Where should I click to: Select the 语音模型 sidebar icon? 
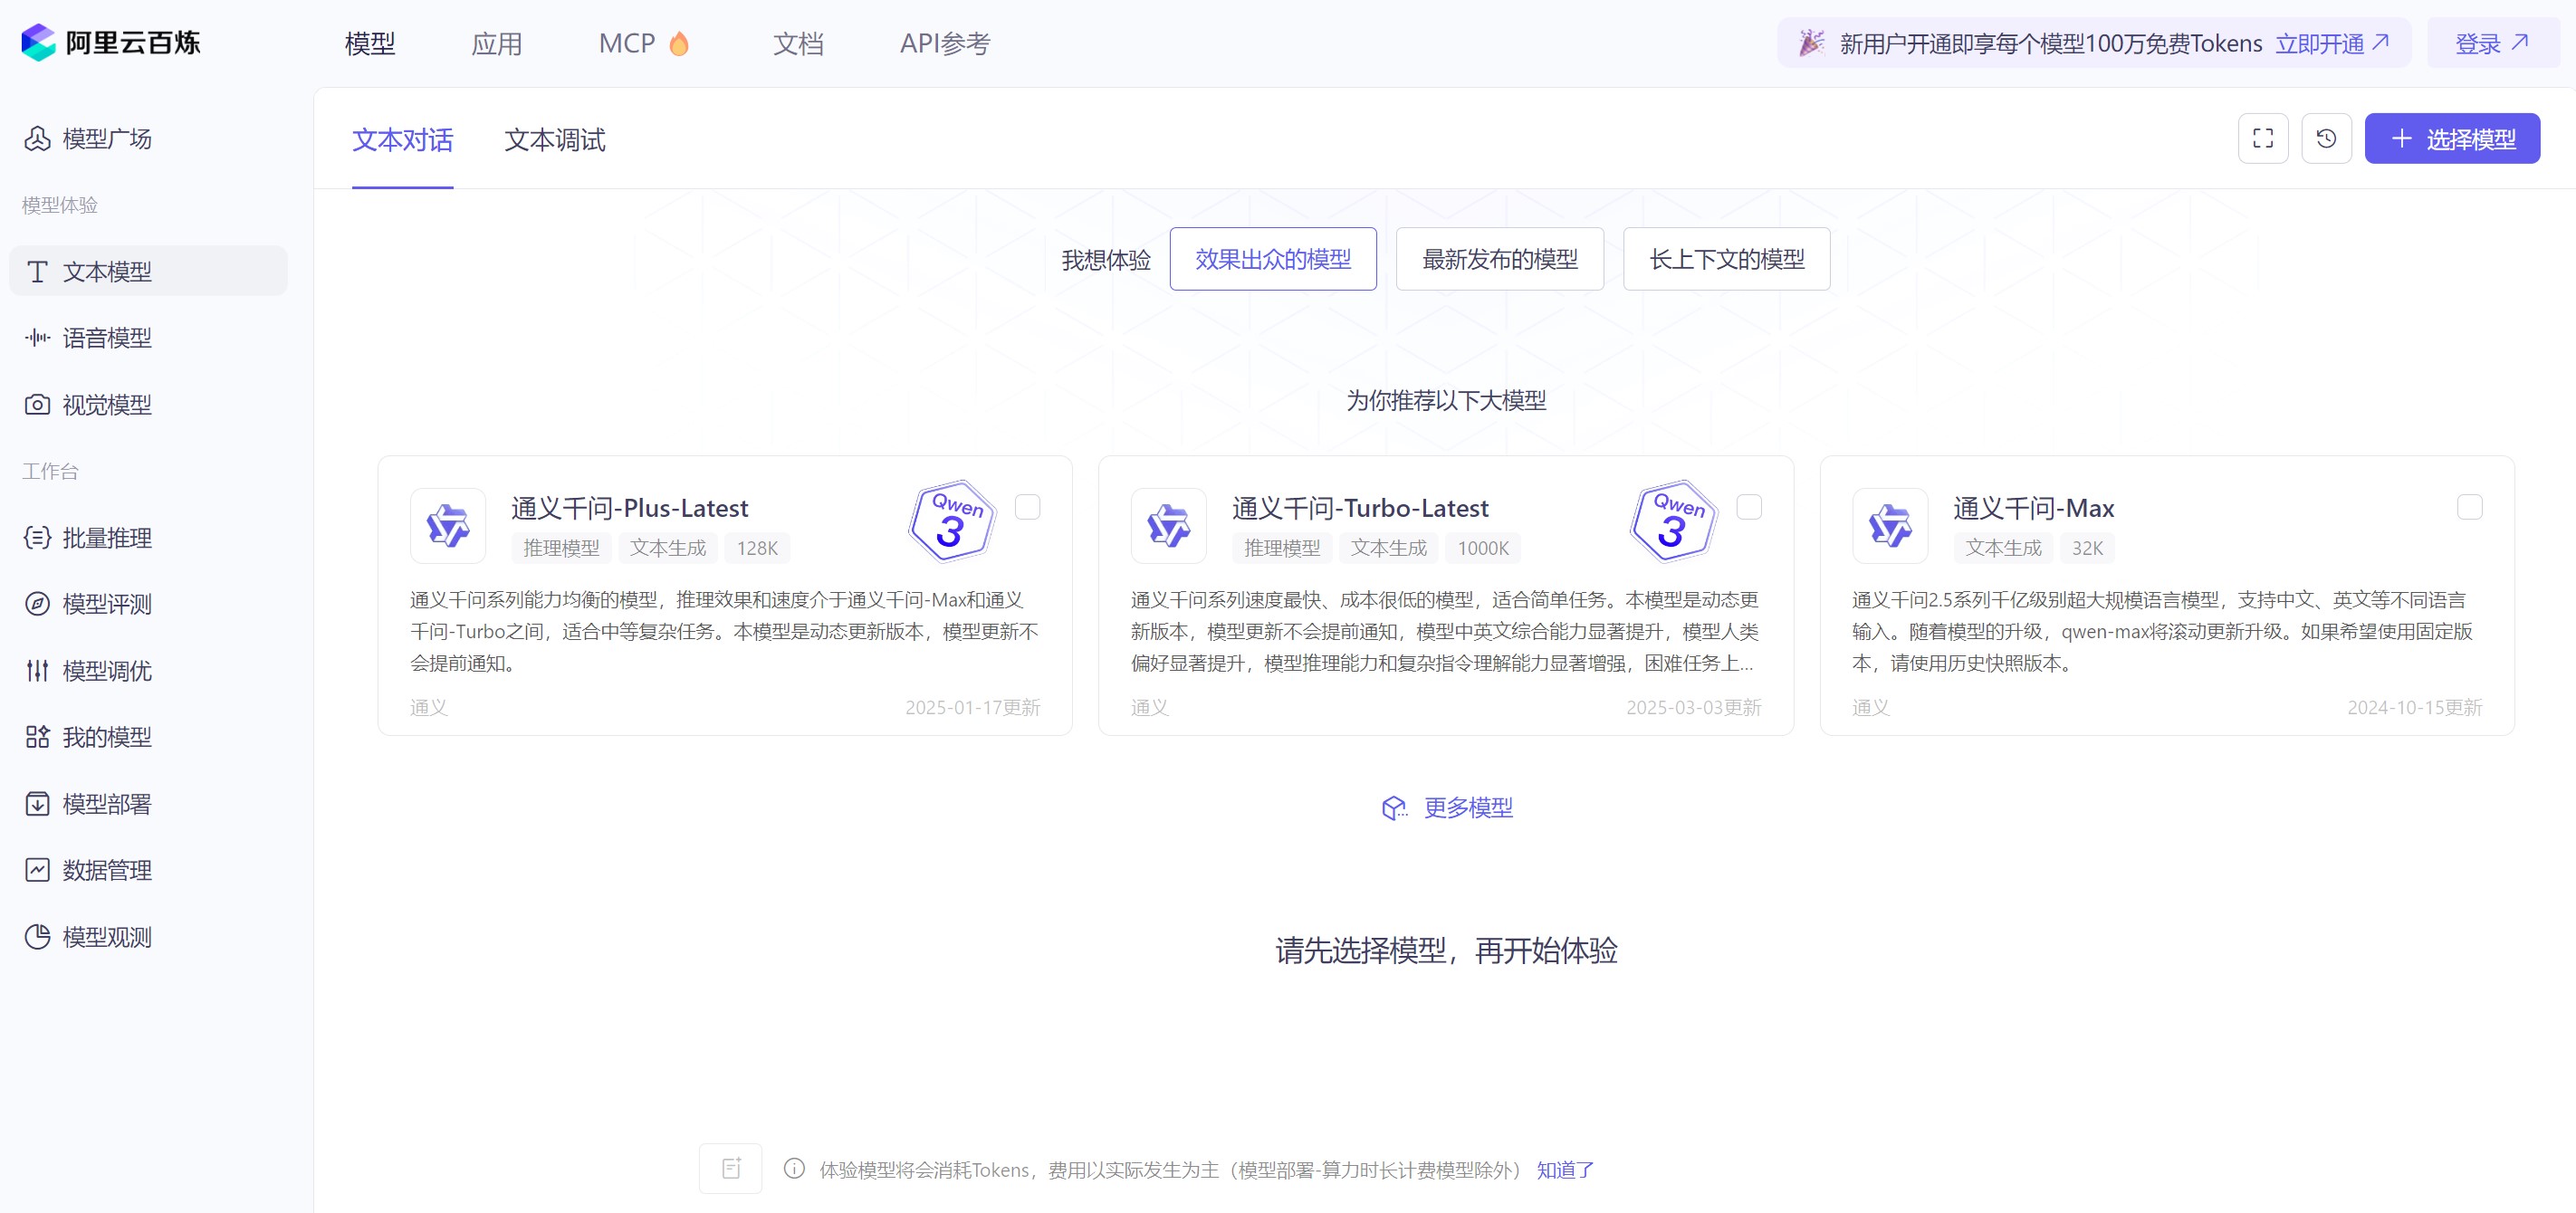click(105, 338)
